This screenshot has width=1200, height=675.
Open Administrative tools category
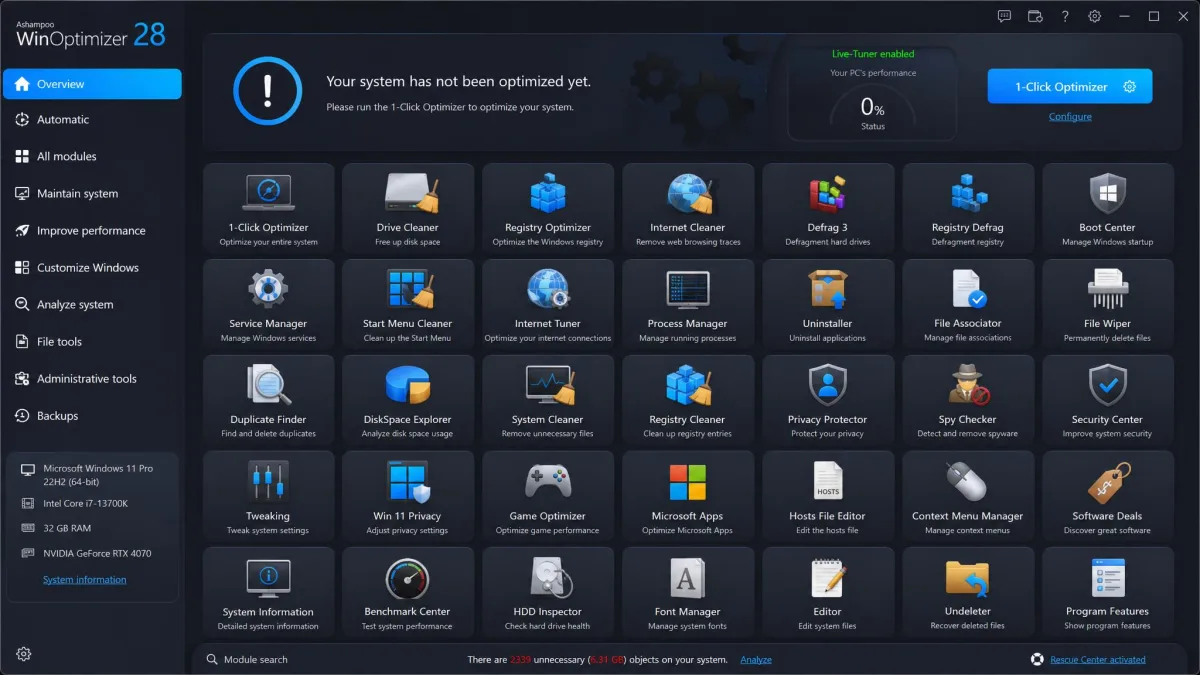[x=92, y=379]
